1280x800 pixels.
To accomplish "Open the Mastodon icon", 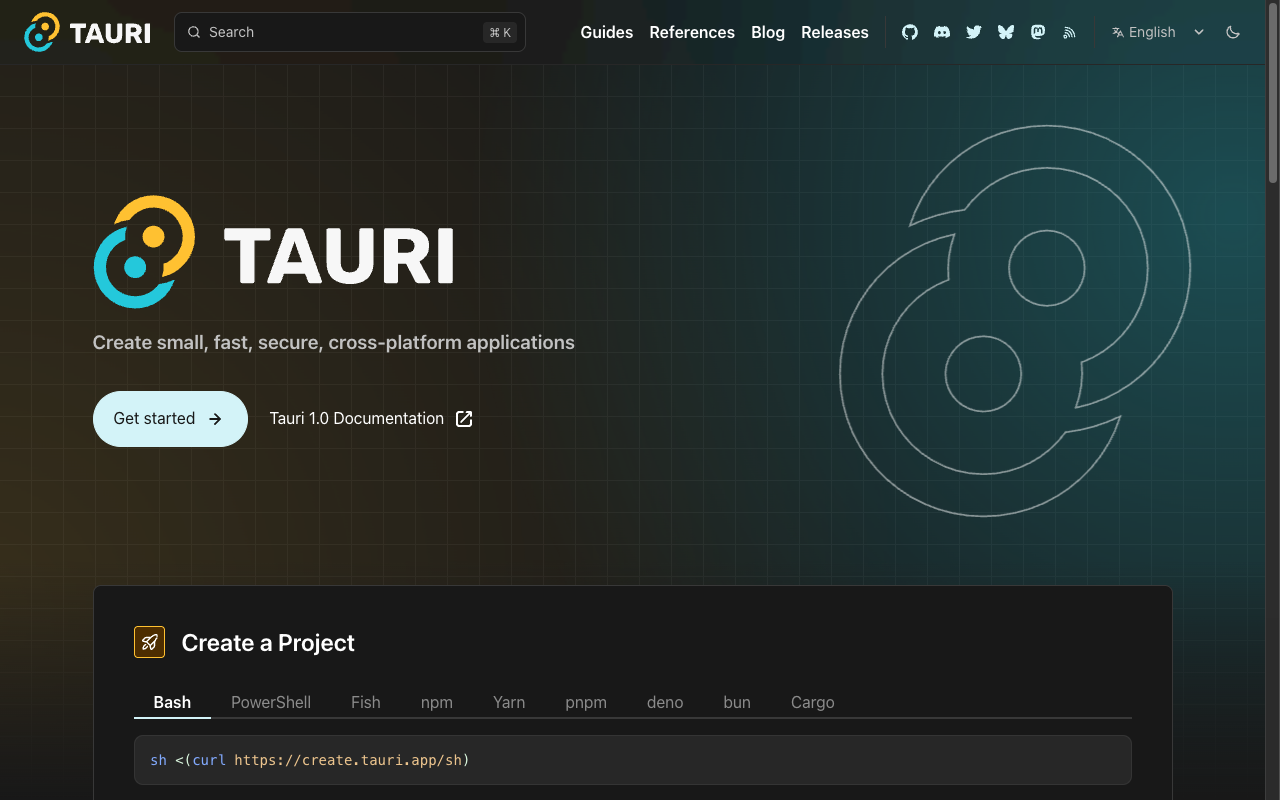I will (1037, 32).
